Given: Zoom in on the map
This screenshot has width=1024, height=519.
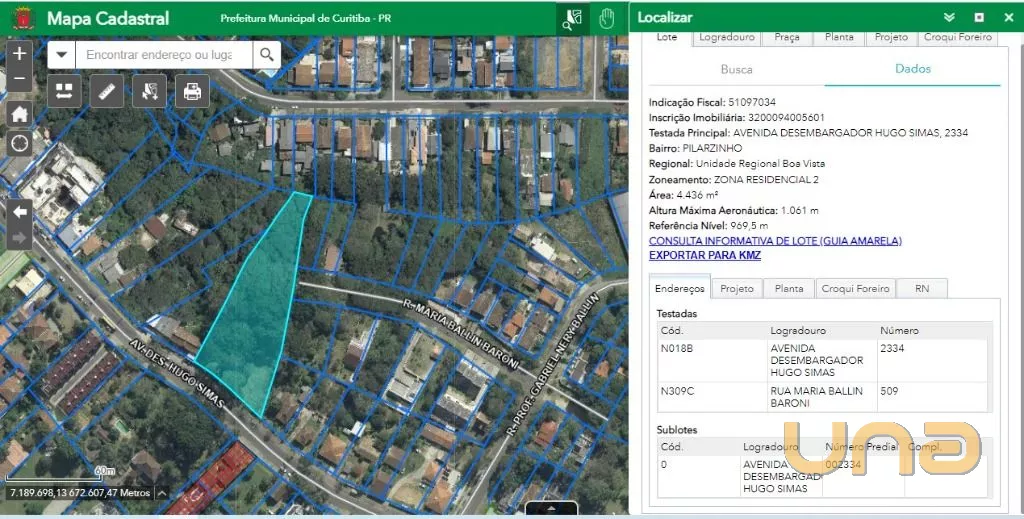Looking at the screenshot, I should click(19, 52).
